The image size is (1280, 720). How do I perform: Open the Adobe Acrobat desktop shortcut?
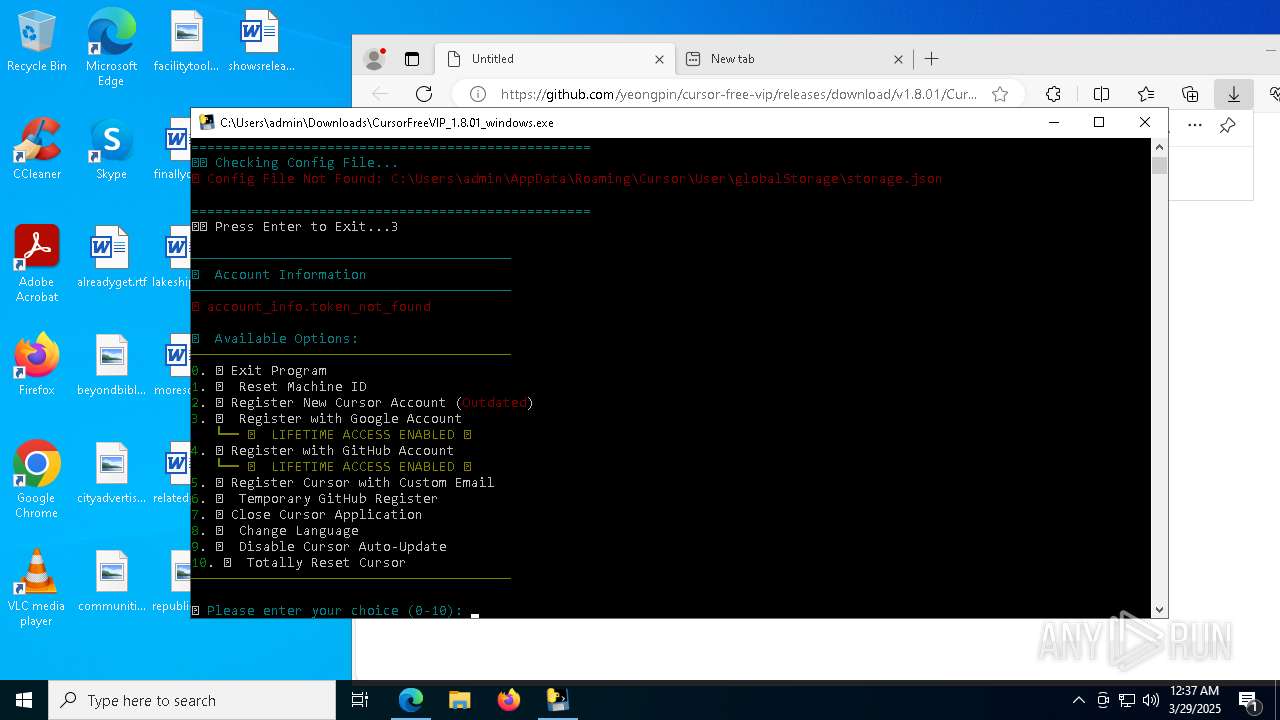37,264
